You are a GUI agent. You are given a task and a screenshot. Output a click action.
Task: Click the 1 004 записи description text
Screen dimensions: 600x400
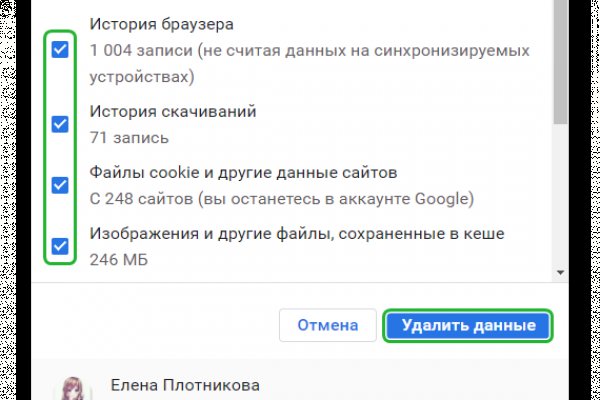coord(310,49)
